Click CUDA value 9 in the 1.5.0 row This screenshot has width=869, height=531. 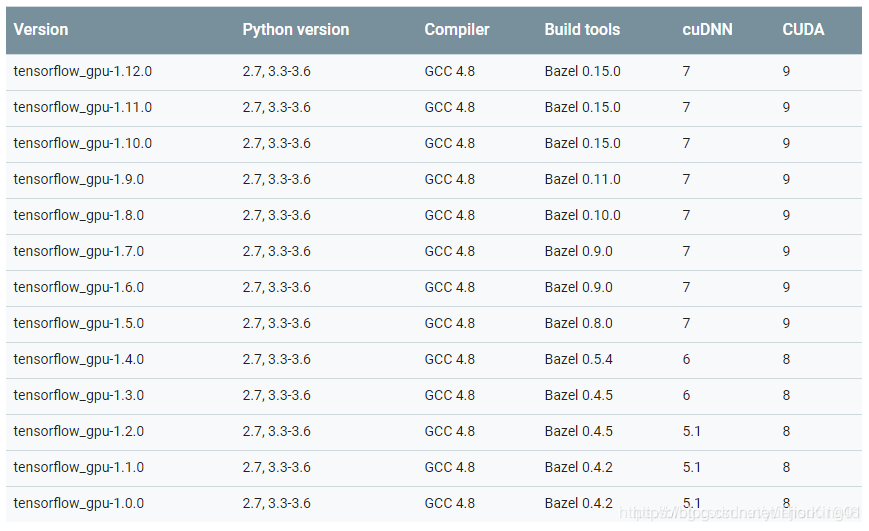pyautogui.click(x=786, y=324)
